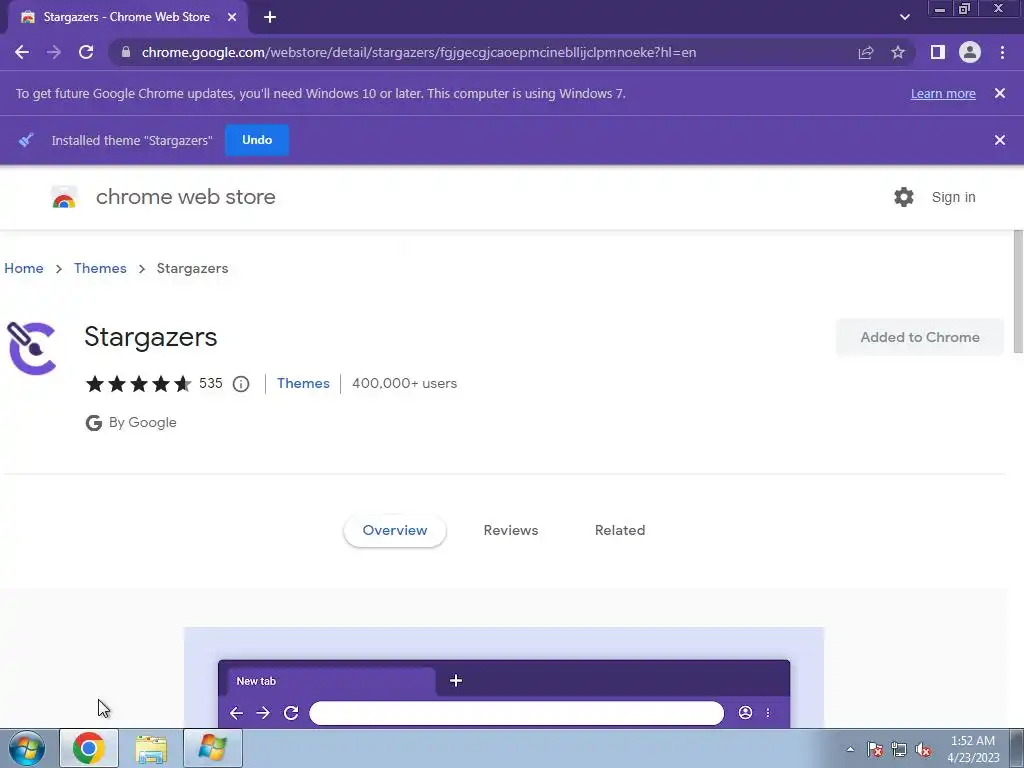Open the Windows Start button
This screenshot has height=768, width=1024.
[27, 748]
